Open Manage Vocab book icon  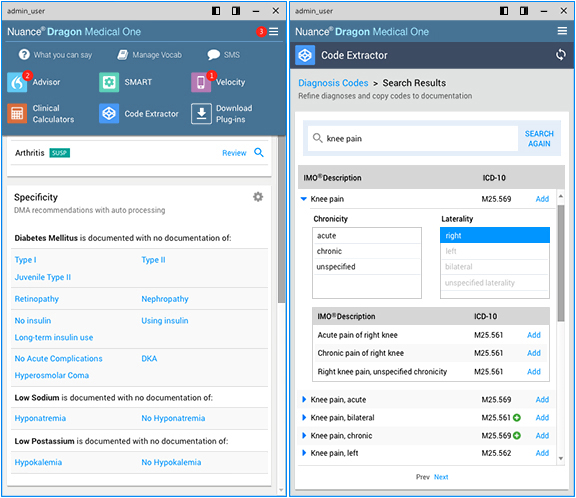[x=123, y=55]
